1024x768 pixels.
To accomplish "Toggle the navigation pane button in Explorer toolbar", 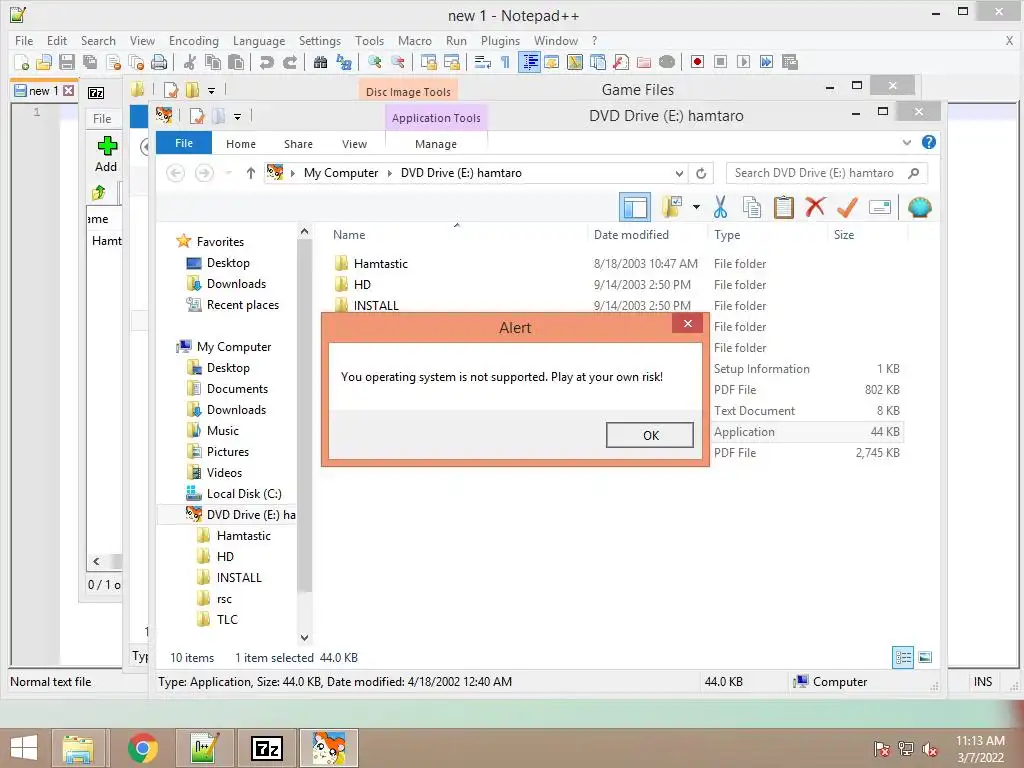I will tap(635, 208).
